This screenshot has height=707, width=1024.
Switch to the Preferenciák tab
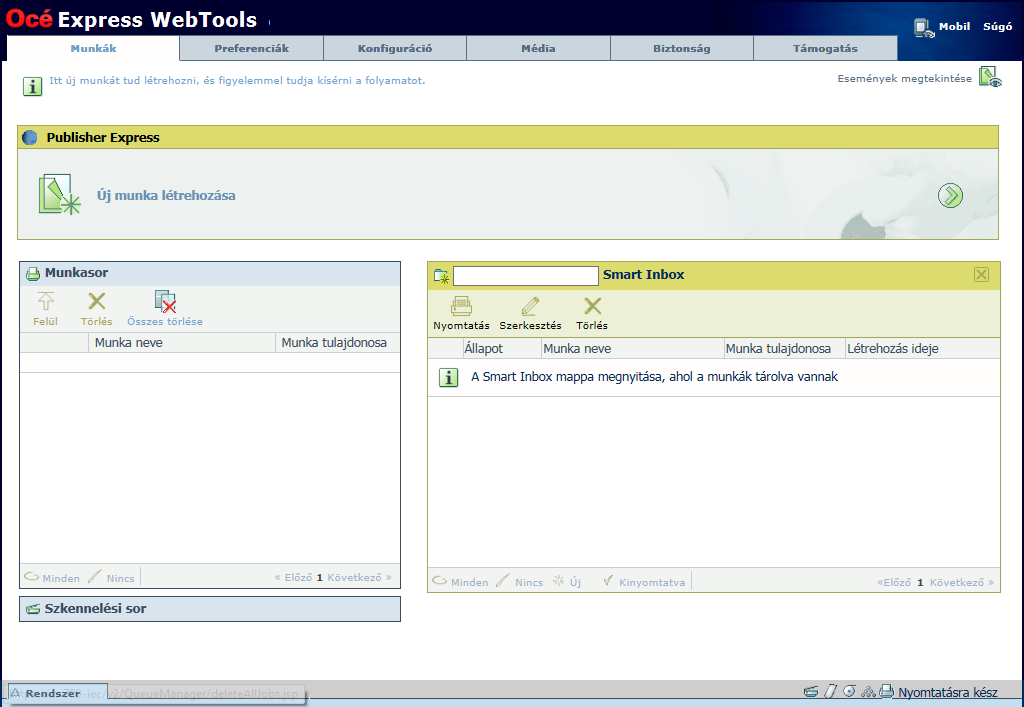(251, 48)
